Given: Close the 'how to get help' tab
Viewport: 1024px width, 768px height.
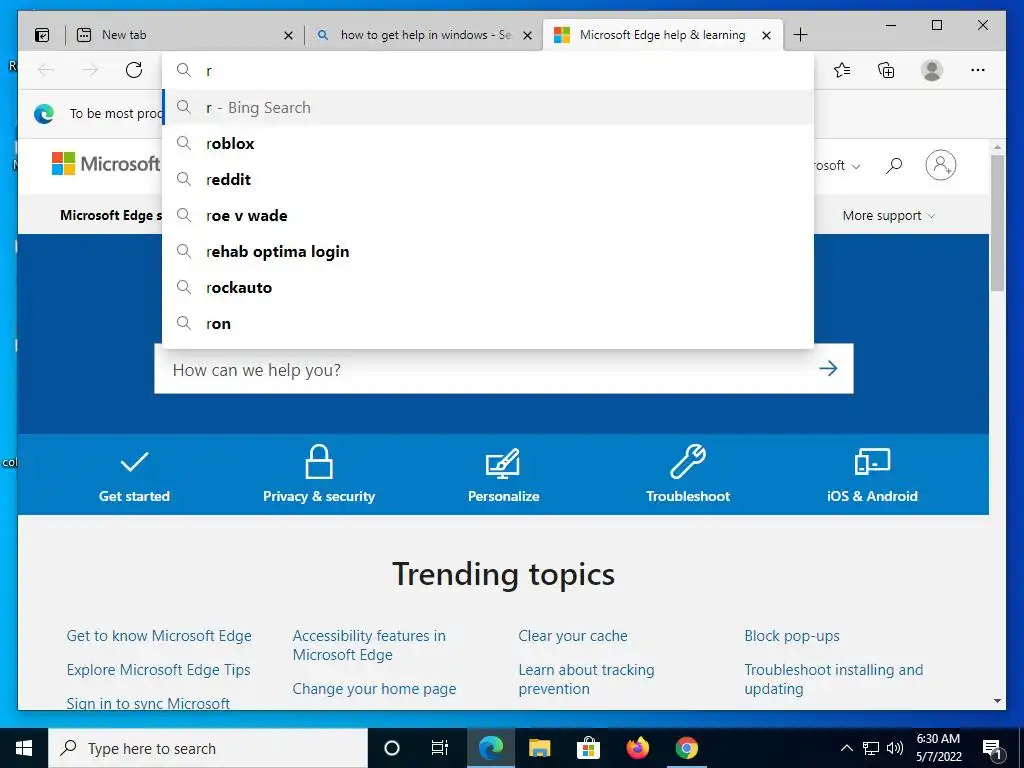Looking at the screenshot, I should tap(528, 35).
